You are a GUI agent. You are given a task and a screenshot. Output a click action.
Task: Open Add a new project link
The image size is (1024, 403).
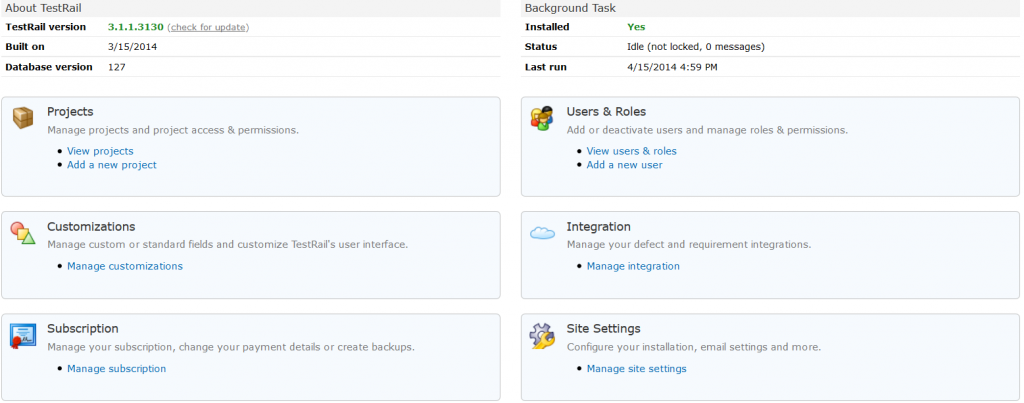click(112, 165)
